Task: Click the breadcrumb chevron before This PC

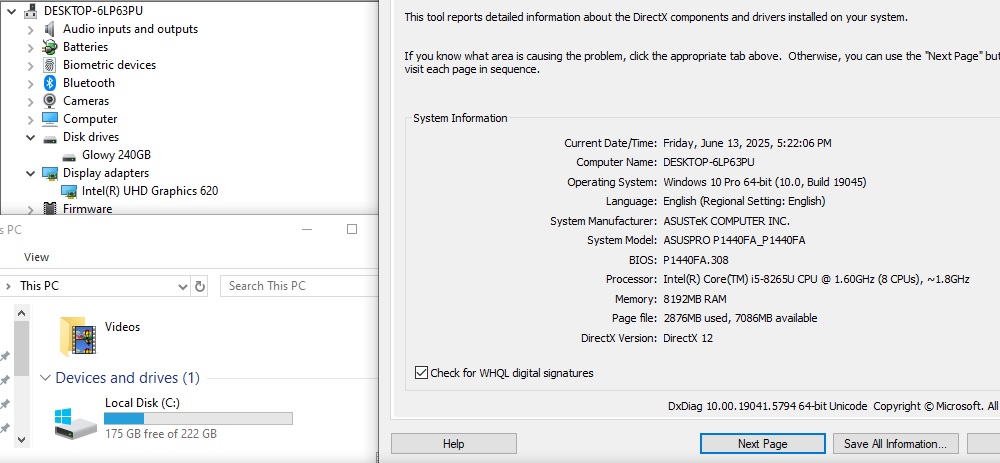Action: click(x=8, y=286)
